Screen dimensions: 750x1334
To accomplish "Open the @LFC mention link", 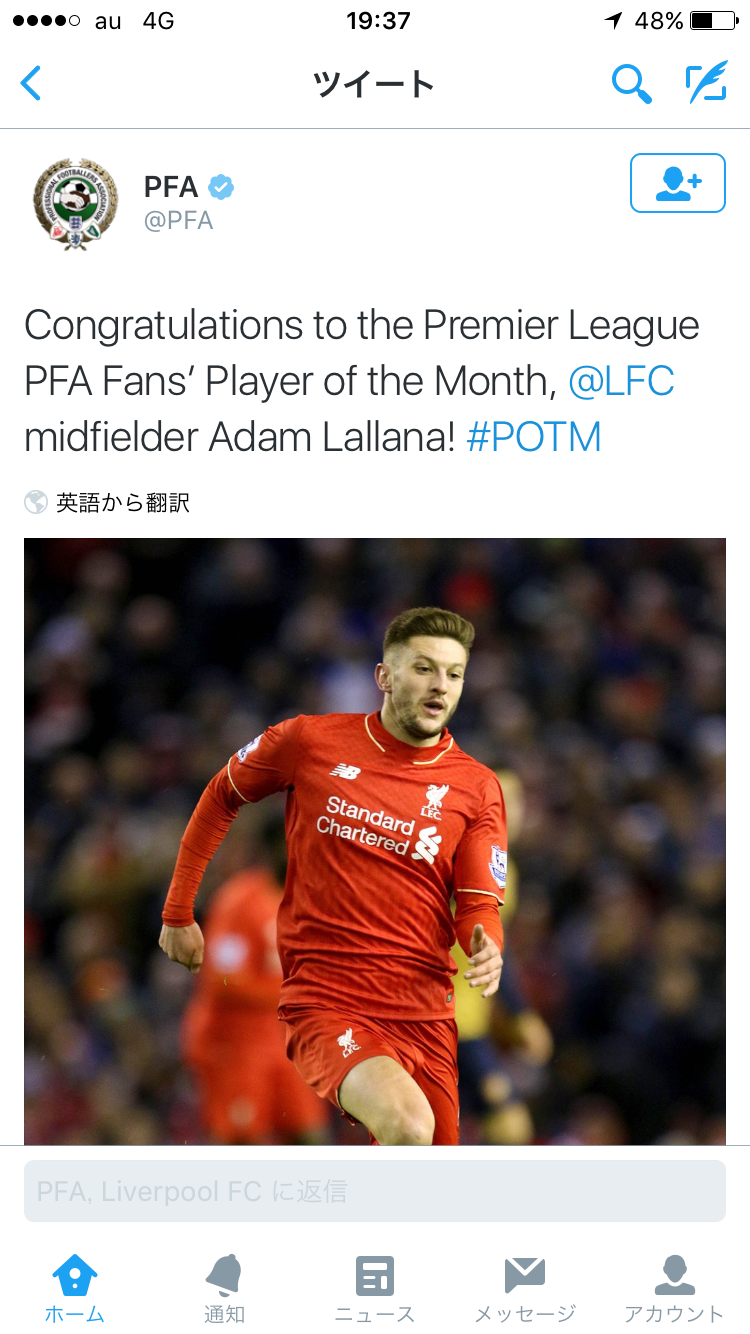I will pyautogui.click(x=621, y=381).
